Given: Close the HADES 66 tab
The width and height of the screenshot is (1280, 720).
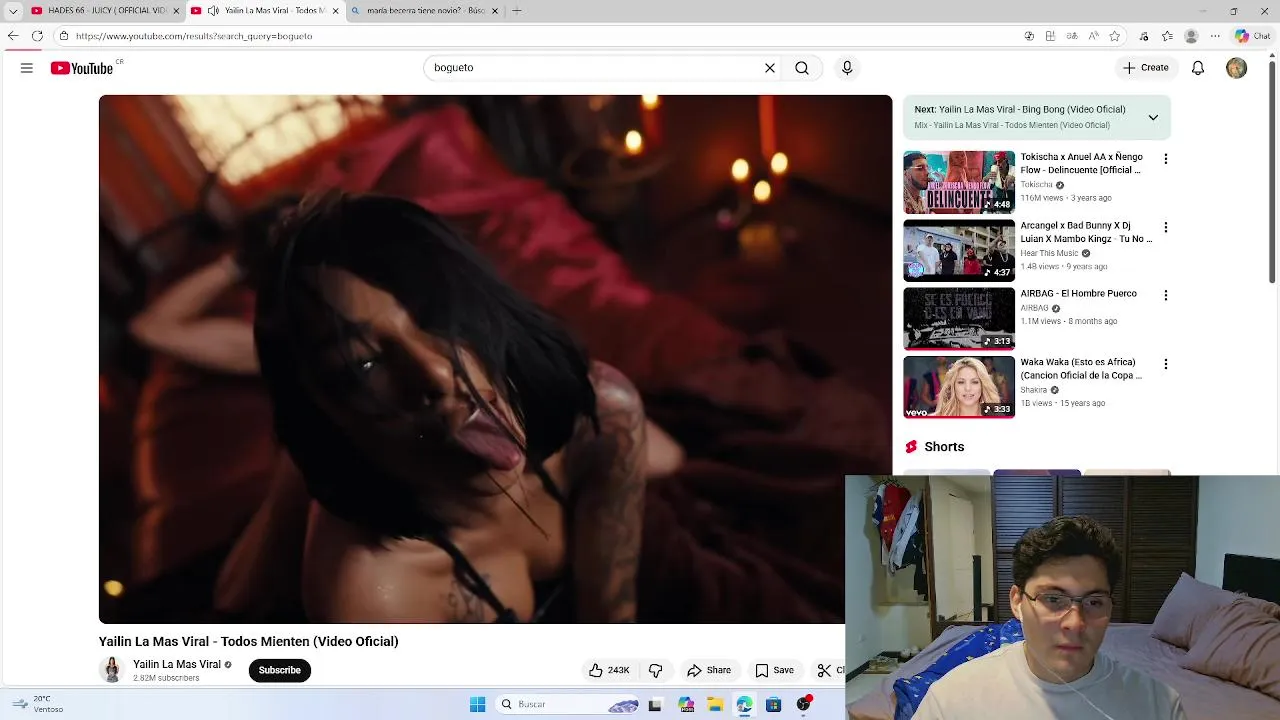Looking at the screenshot, I should (x=176, y=11).
